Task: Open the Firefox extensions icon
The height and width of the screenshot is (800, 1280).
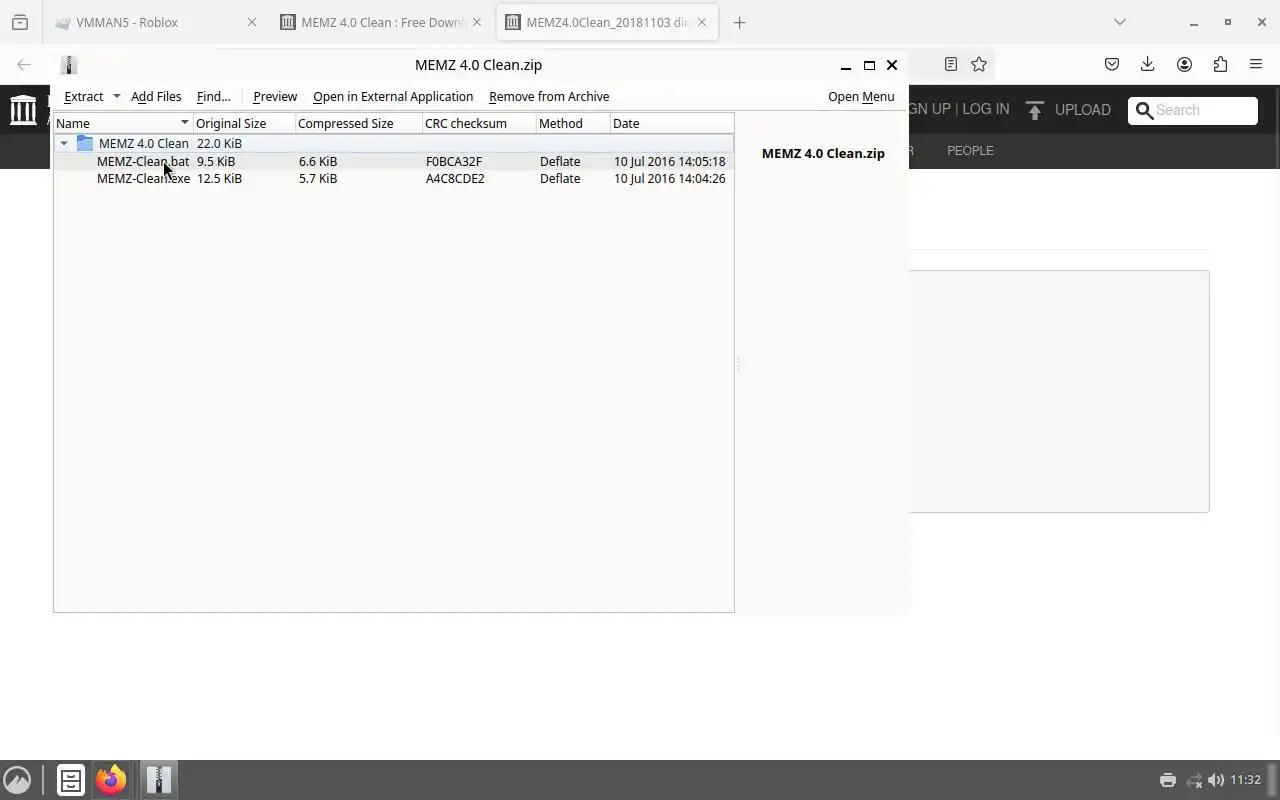Action: pyautogui.click(x=1220, y=64)
